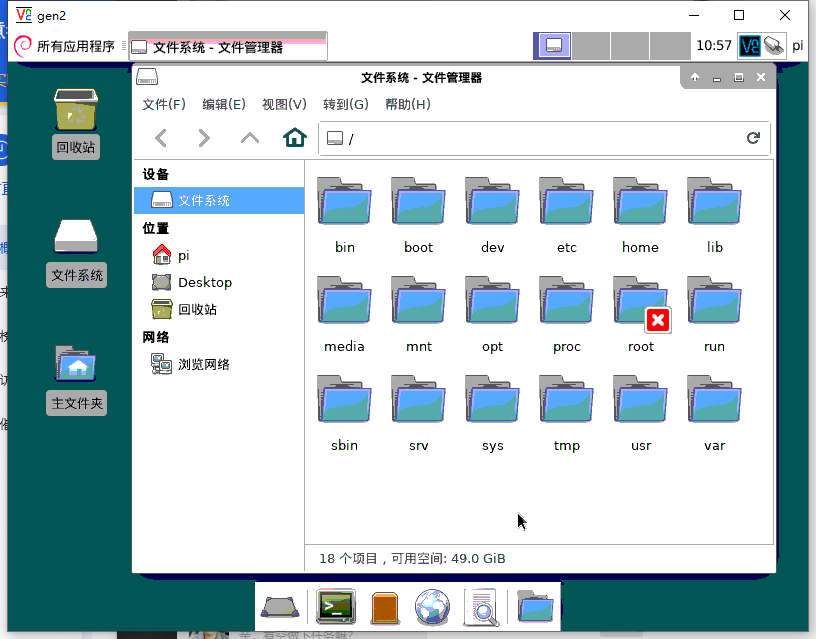The width and height of the screenshot is (816, 639).
Task: Select the dev folder icon
Action: (492, 201)
